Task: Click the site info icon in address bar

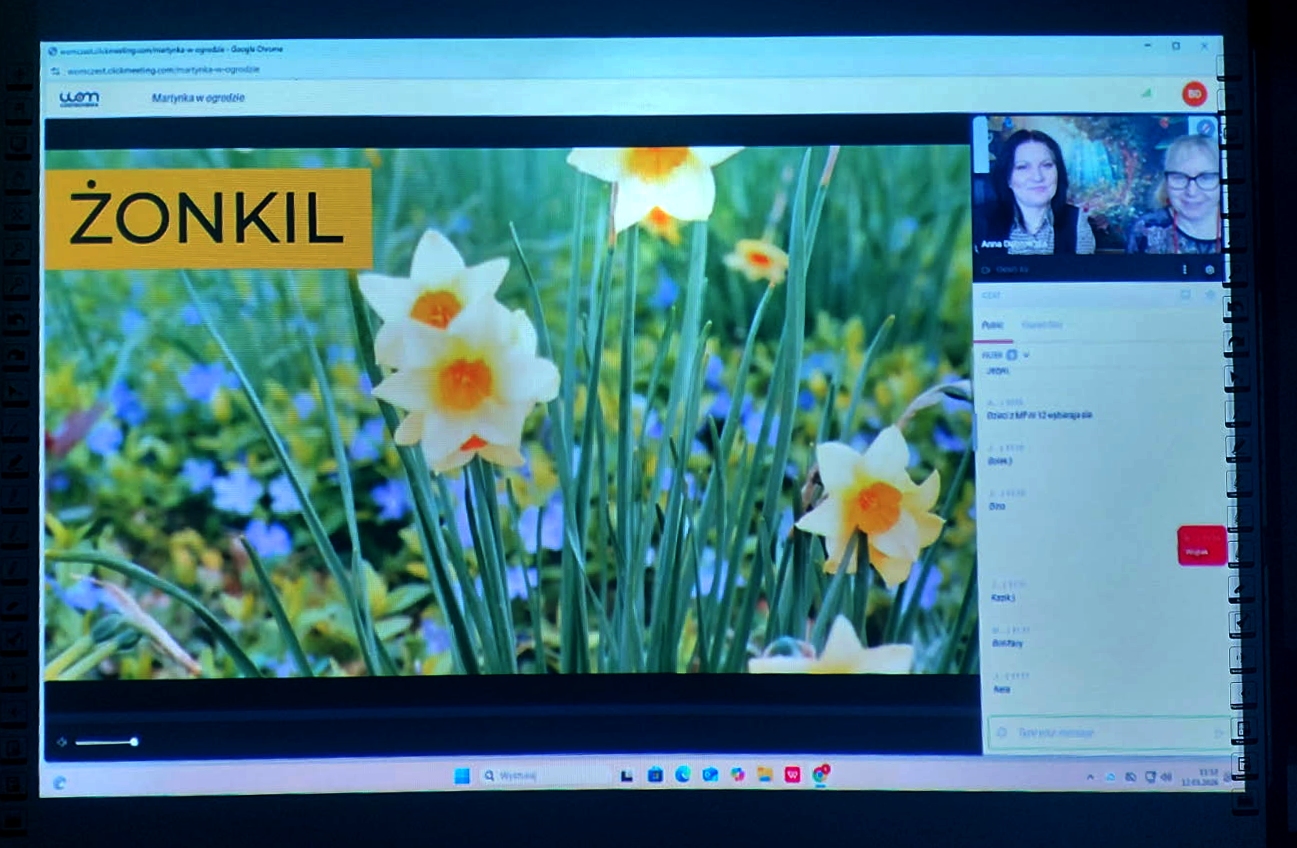Action: pyautogui.click(x=55, y=71)
